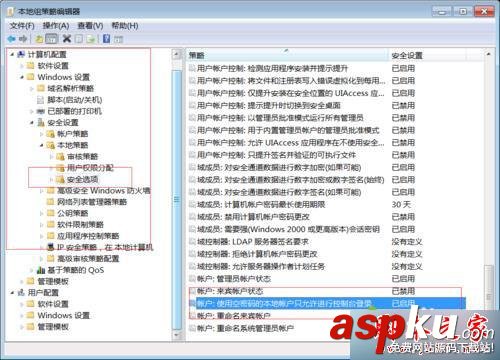Expand the 帐户策略 tree node
500x360 pixels.
point(42,134)
